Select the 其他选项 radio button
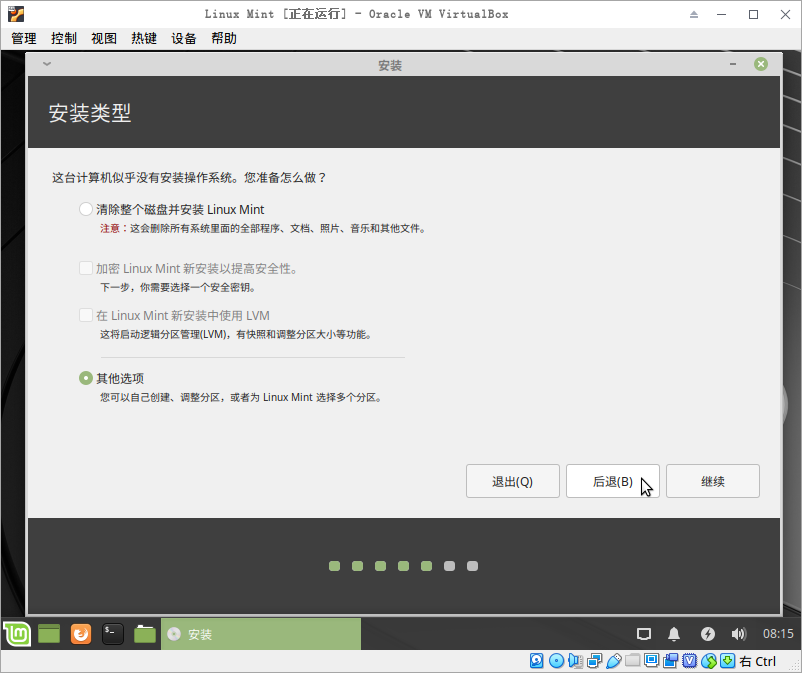 coord(85,378)
